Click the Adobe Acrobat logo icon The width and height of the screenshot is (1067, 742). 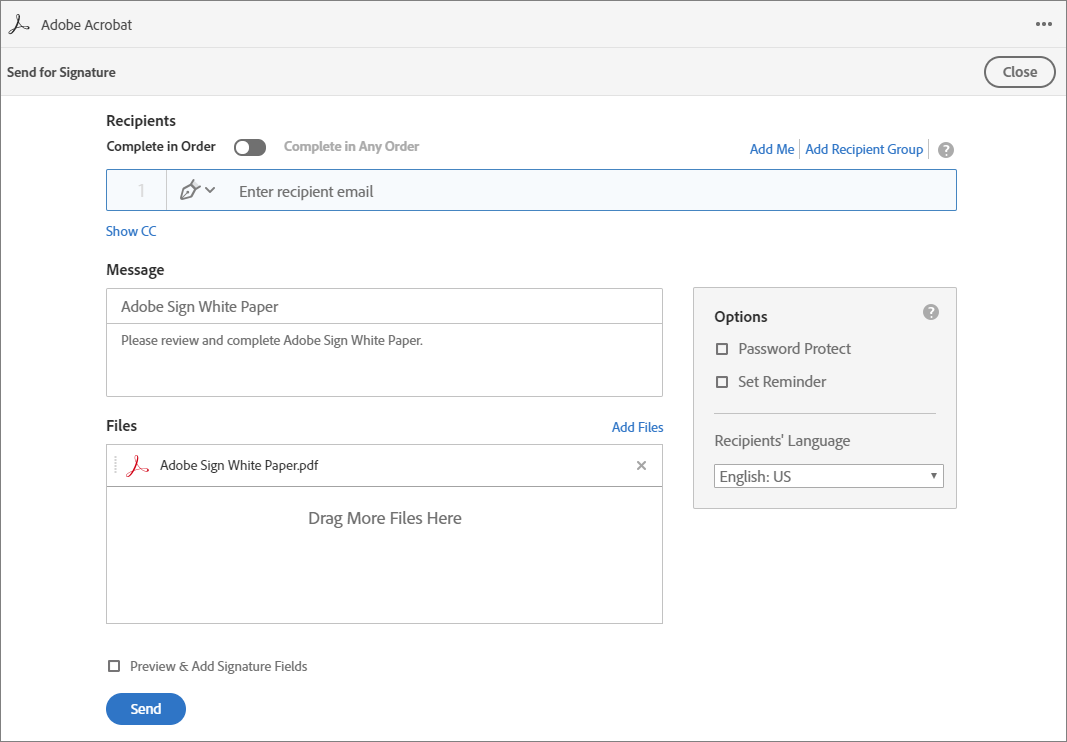pyautogui.click(x=19, y=25)
